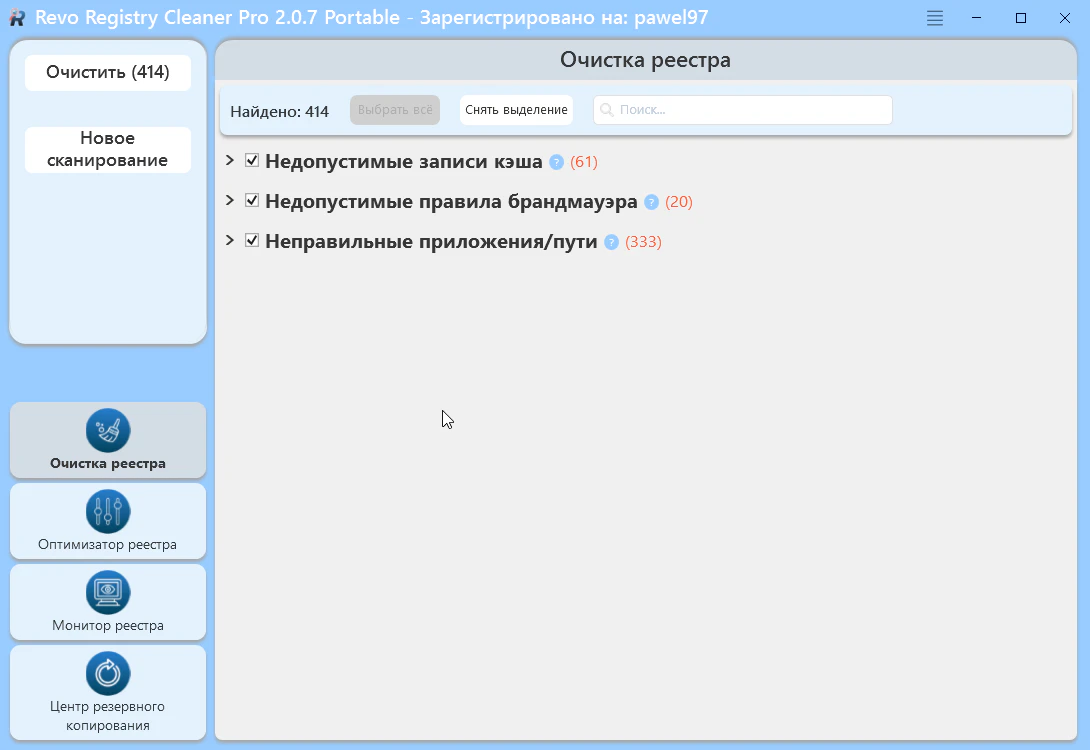Open Backup Center circular arrow icon
The width and height of the screenshot is (1090, 750).
coord(108,673)
